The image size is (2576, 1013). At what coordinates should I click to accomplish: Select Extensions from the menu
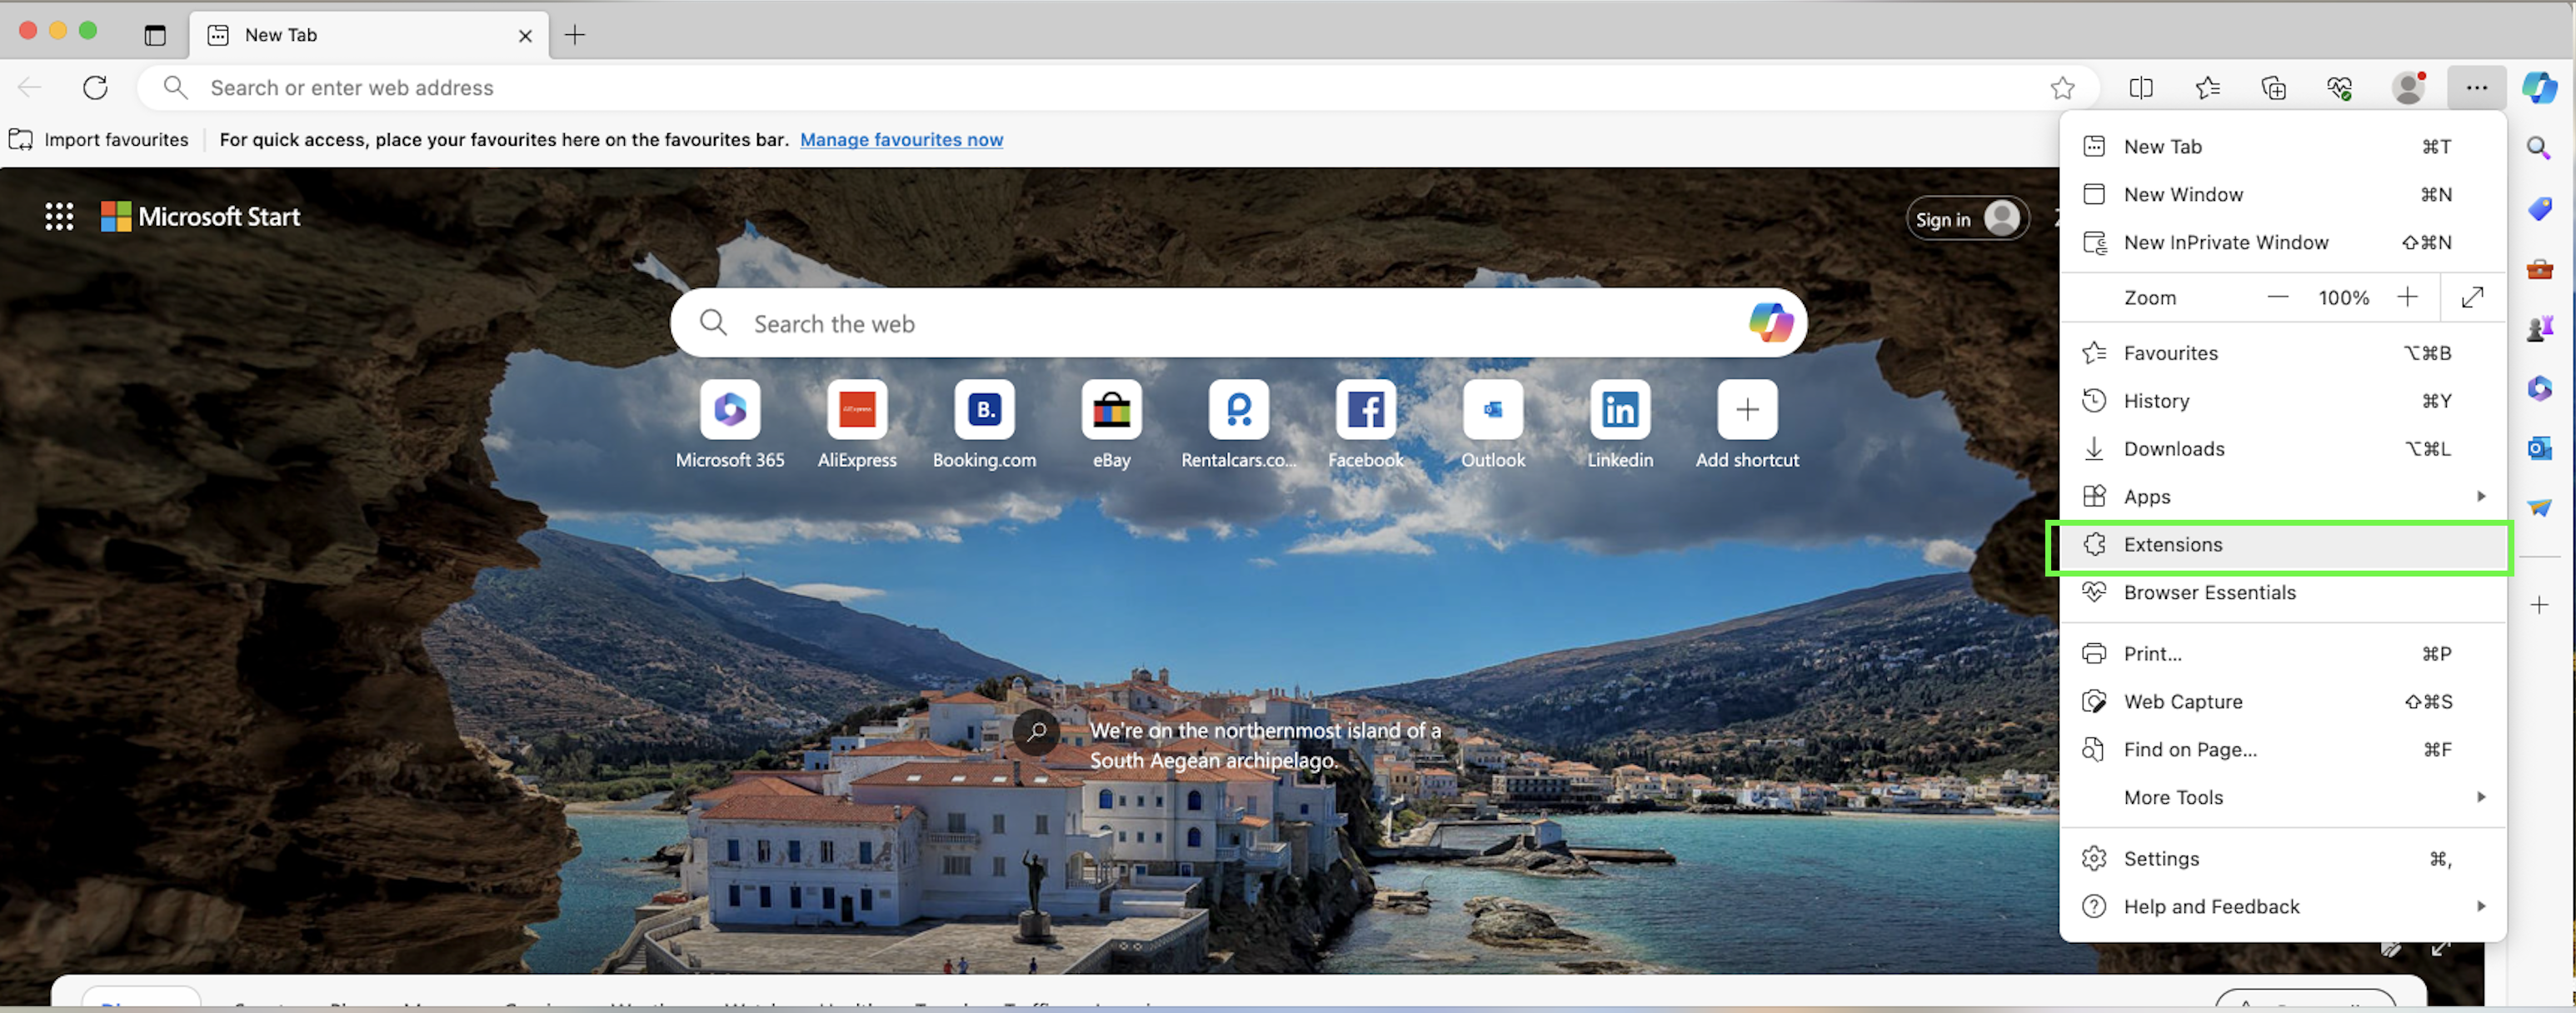click(x=2172, y=545)
